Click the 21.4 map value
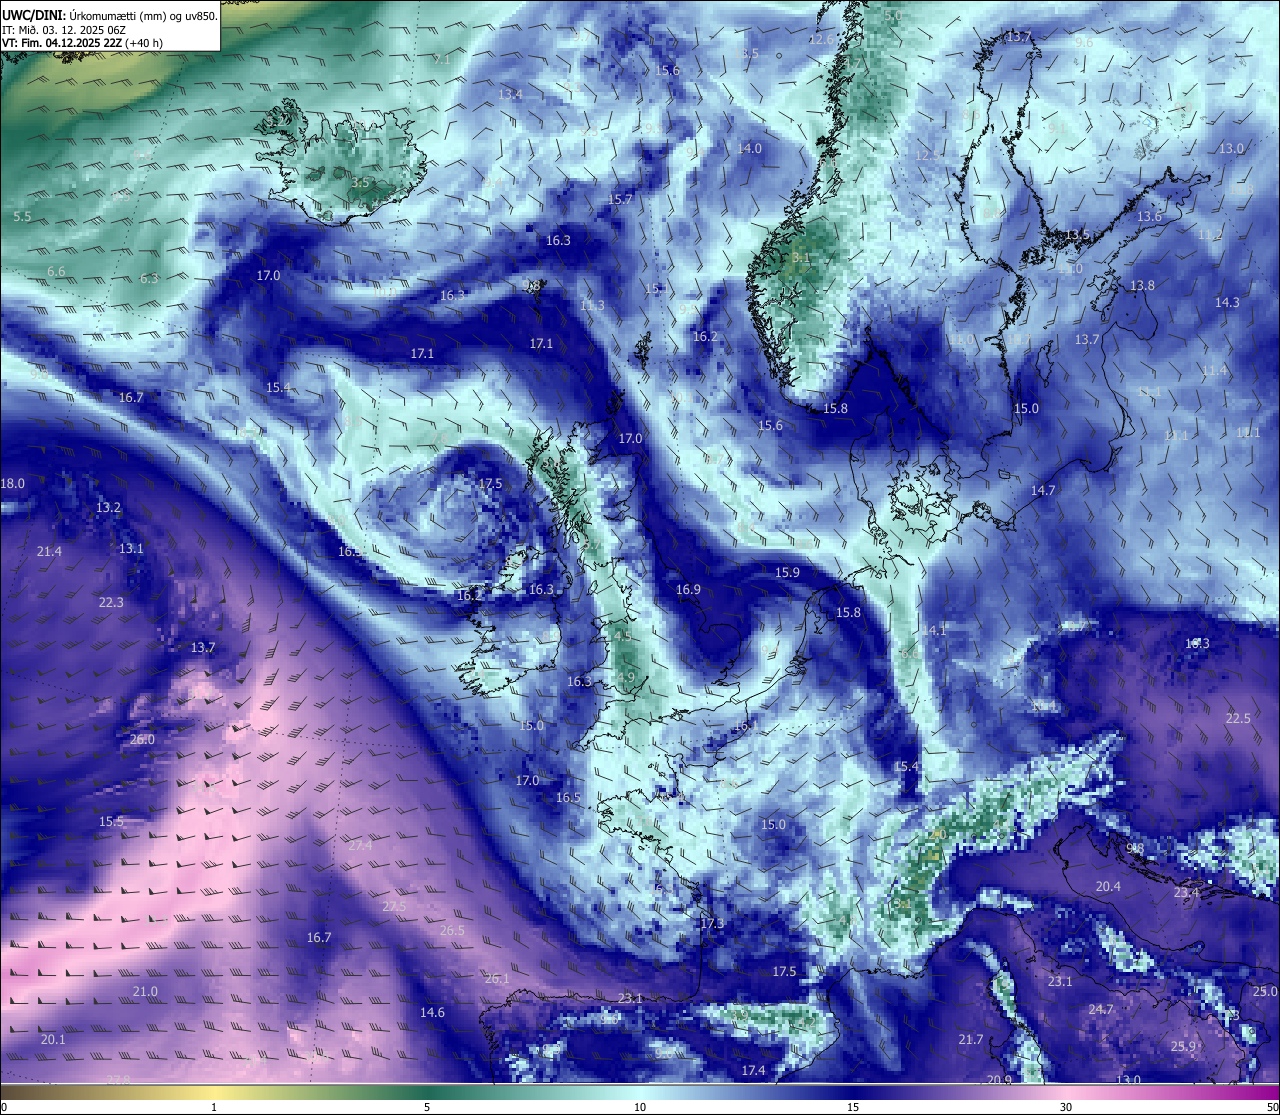Image resolution: width=1280 pixels, height=1115 pixels. tap(49, 552)
